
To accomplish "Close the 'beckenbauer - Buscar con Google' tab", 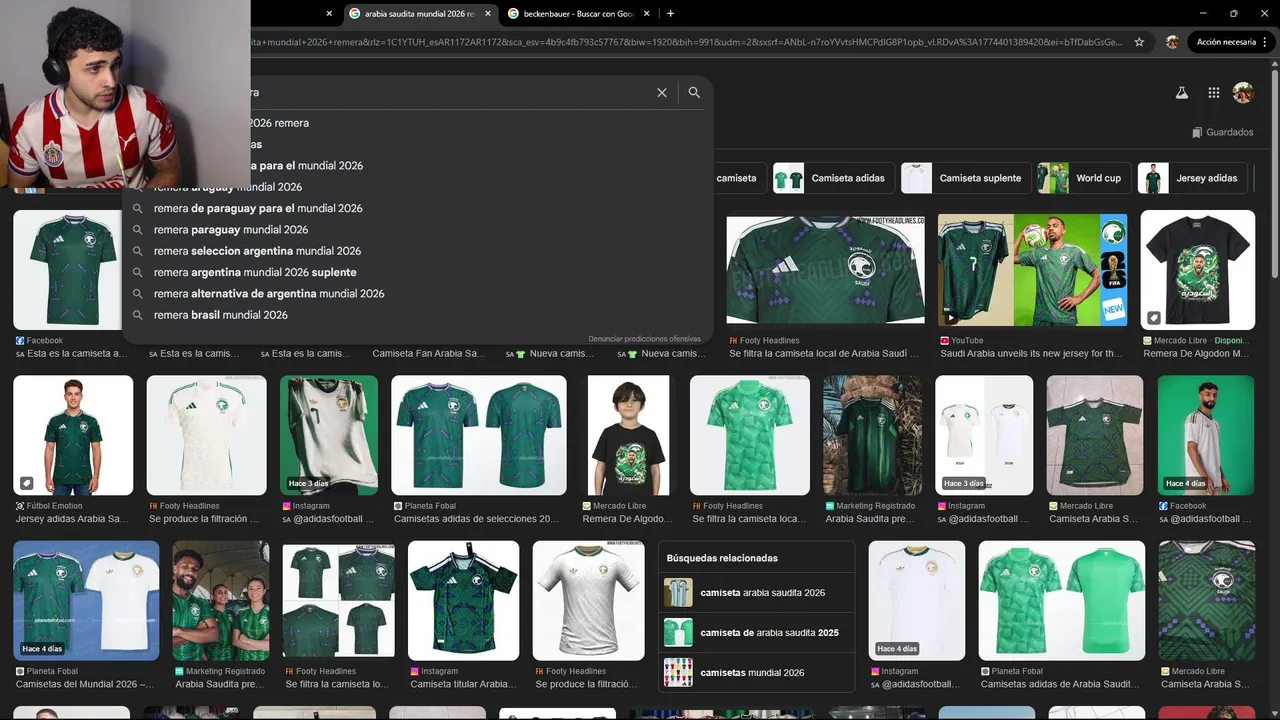I will (x=647, y=14).
